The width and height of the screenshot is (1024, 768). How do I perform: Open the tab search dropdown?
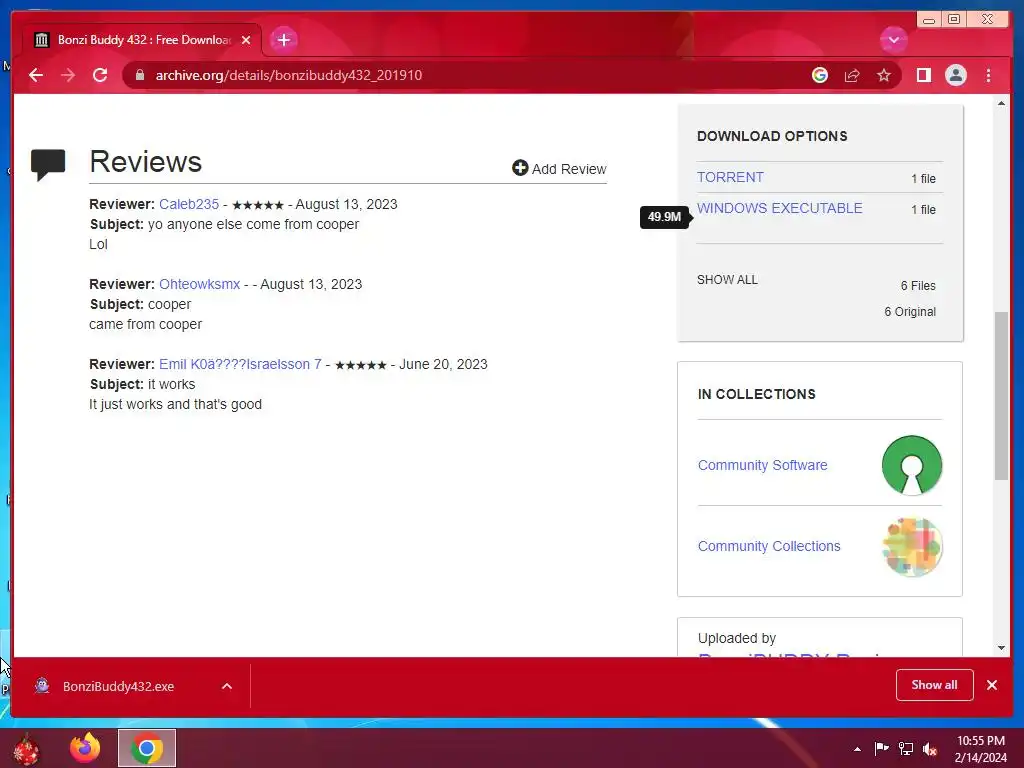click(x=893, y=40)
